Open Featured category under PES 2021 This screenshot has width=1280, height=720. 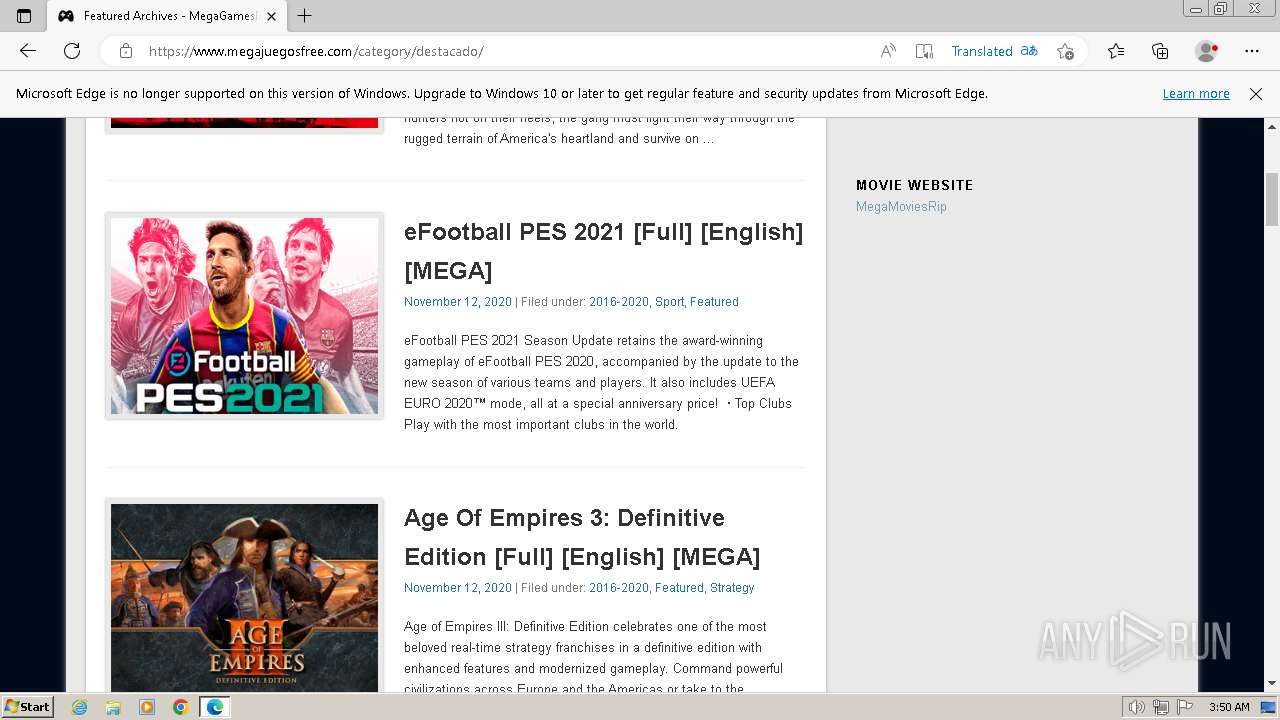[714, 302]
